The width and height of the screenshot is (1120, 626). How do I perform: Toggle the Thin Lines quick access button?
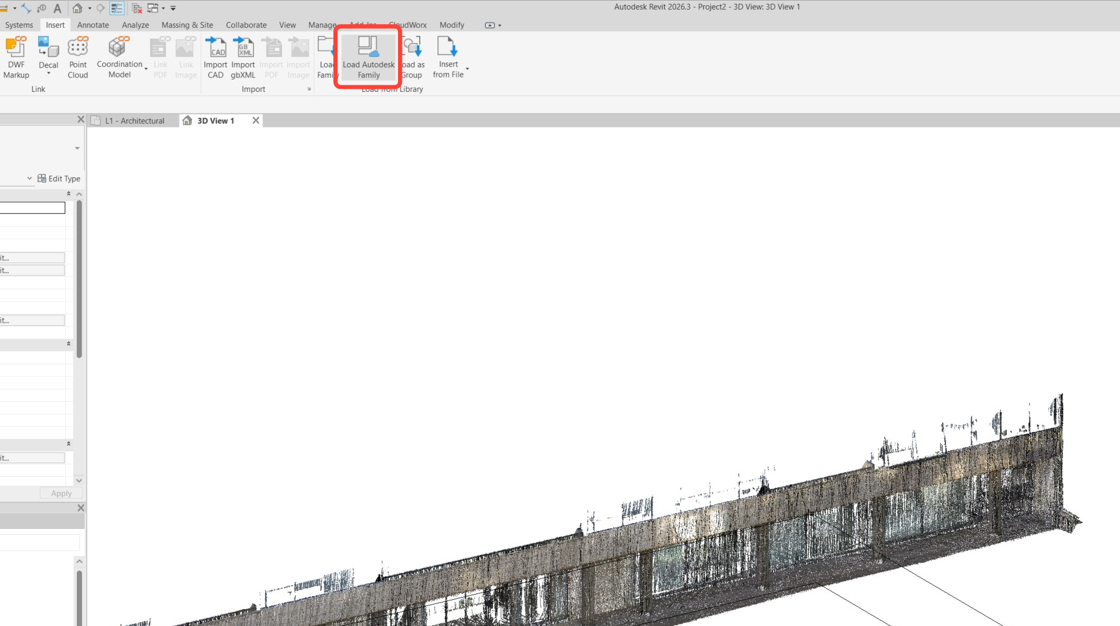tap(117, 9)
